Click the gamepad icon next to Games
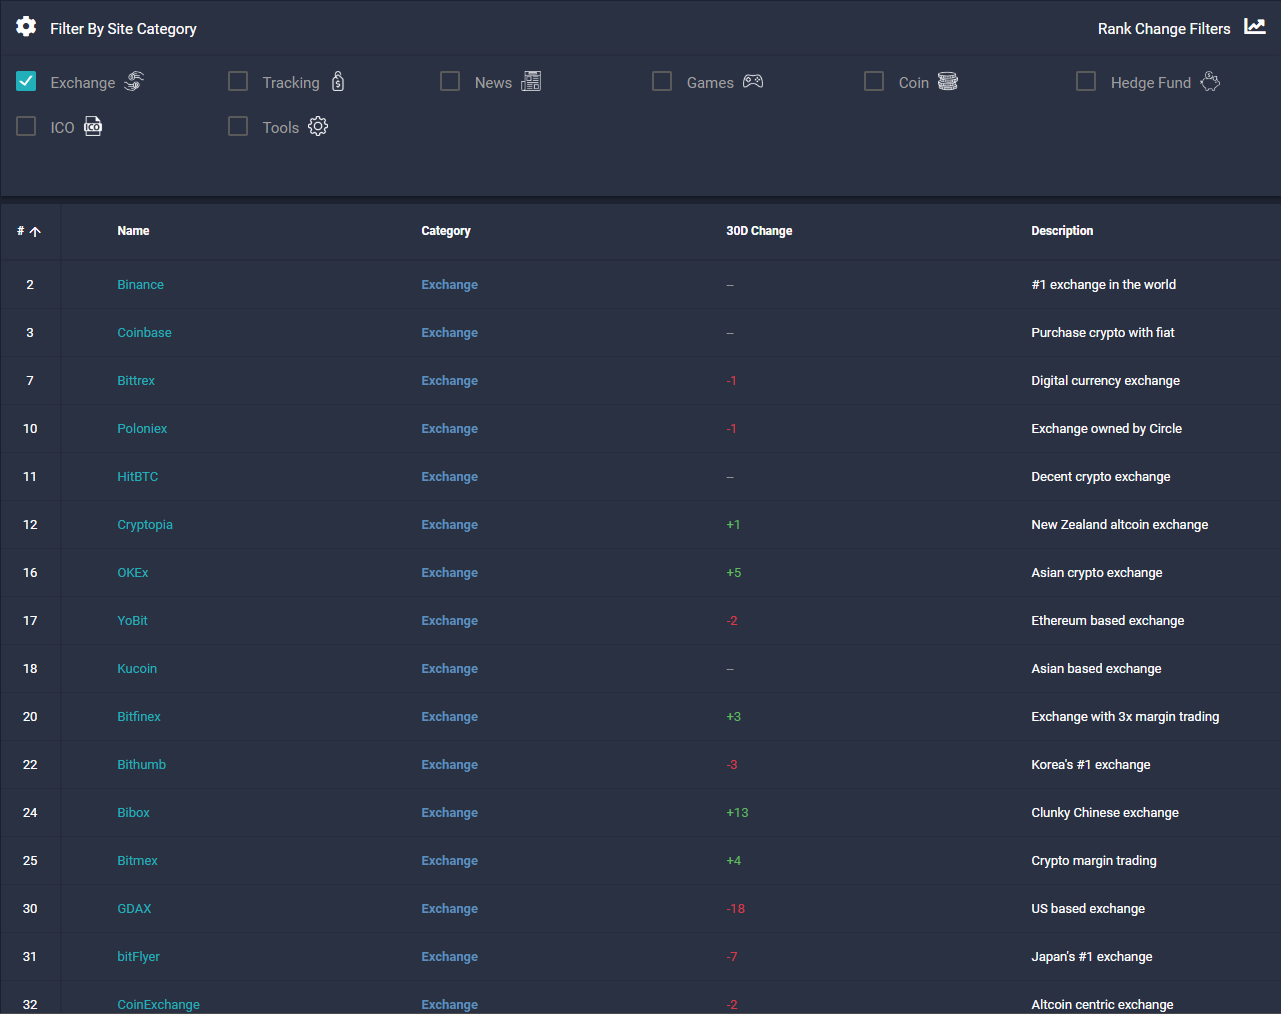This screenshot has width=1281, height=1014. [x=752, y=81]
